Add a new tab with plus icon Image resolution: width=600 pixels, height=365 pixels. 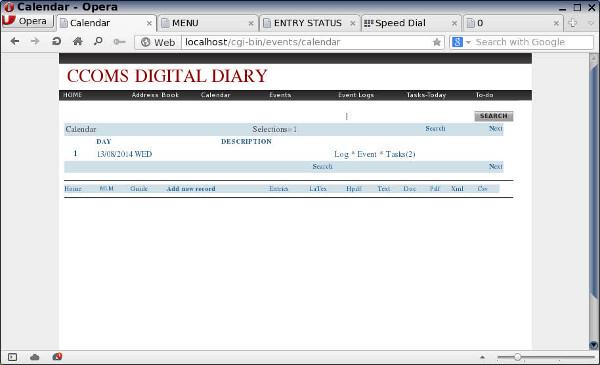coord(572,23)
